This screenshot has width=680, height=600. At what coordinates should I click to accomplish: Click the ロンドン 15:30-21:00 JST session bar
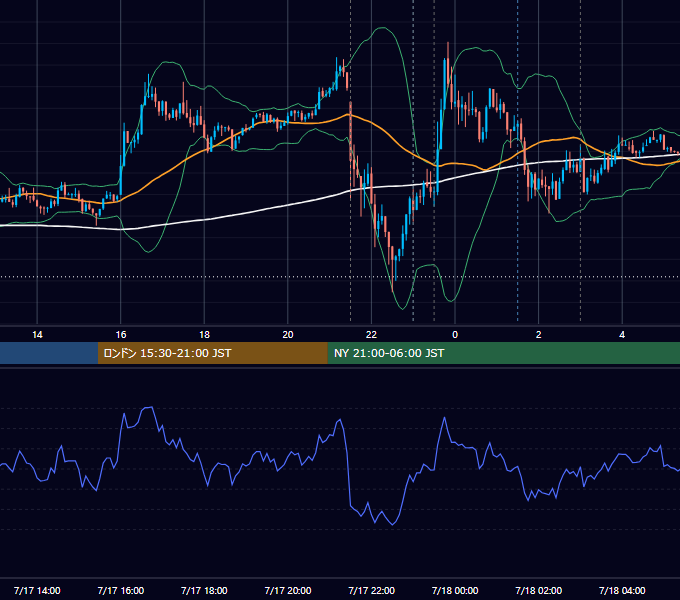tap(212, 353)
